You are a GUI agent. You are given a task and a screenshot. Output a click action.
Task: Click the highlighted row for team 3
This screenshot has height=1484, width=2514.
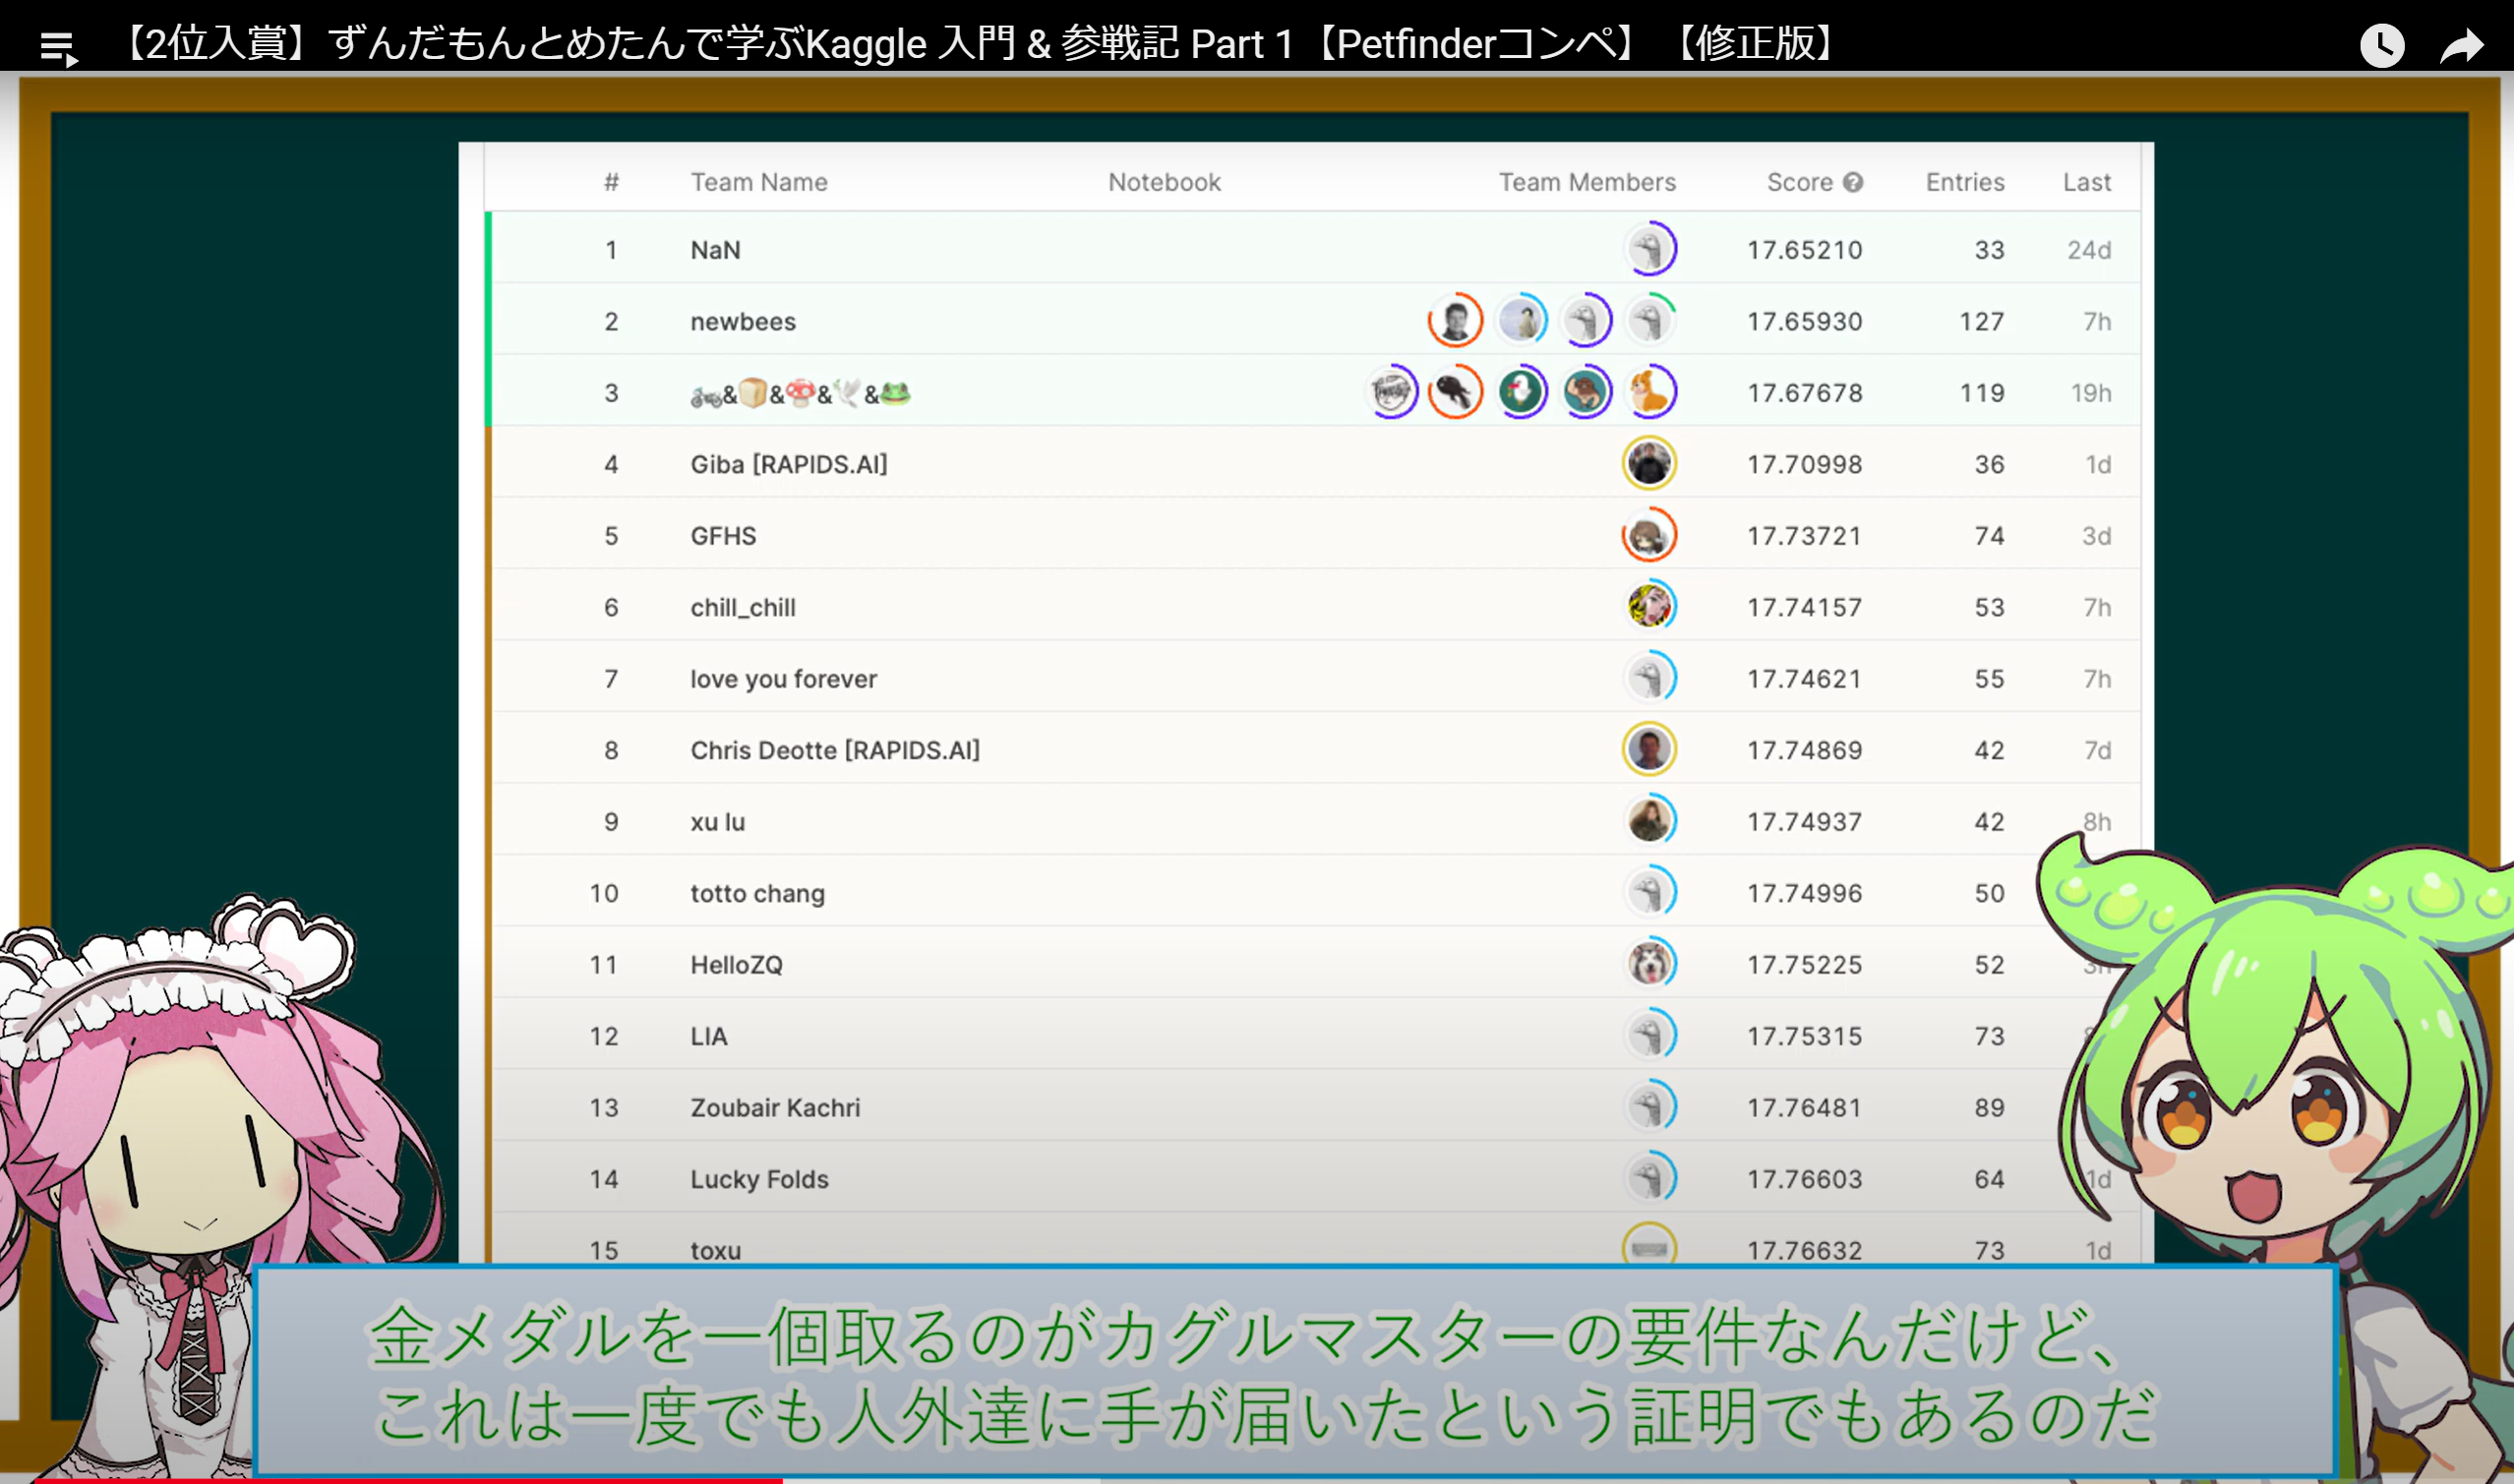pyautogui.click(x=1100, y=393)
